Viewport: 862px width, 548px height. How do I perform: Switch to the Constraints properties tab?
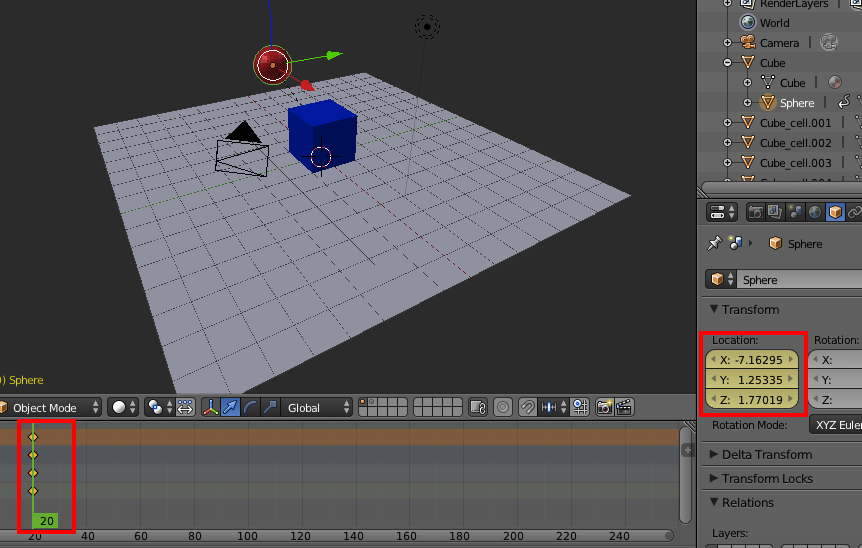coord(854,212)
